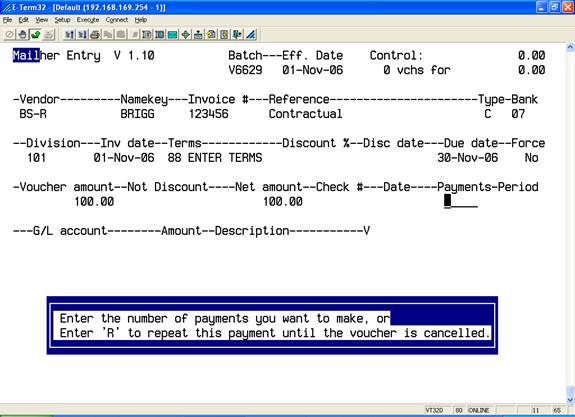Screen dimensions: 575x417
Task: Click the net amount '100.00'
Action: tap(283, 201)
